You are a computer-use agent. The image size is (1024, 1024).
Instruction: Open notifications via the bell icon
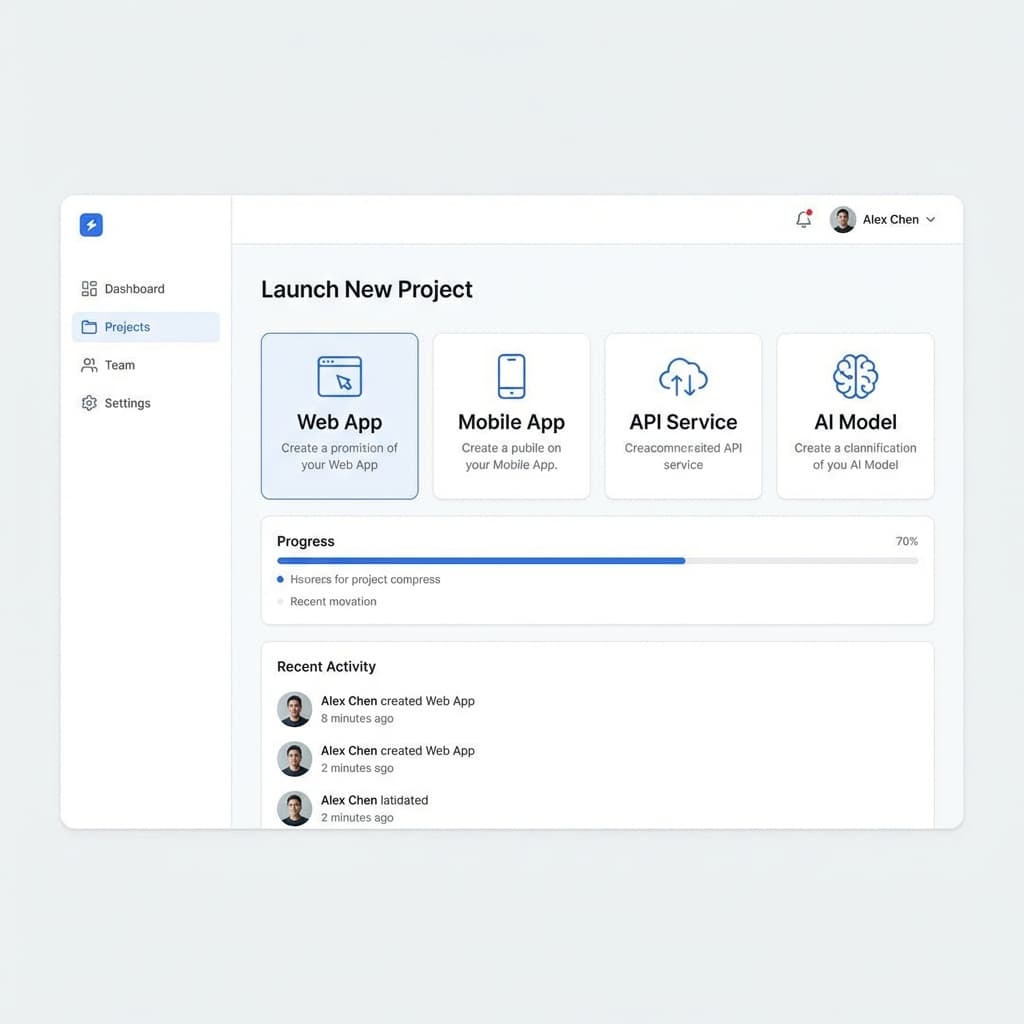(x=803, y=219)
